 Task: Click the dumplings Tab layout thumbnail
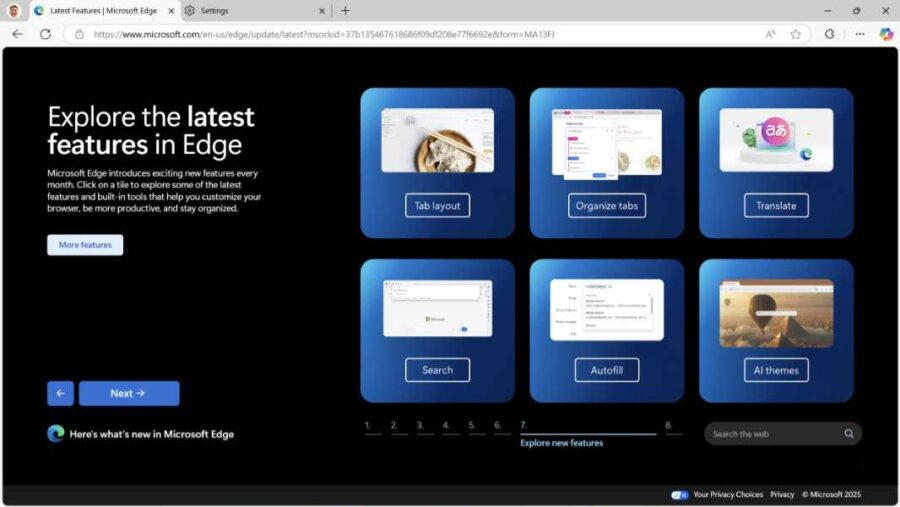point(437,140)
